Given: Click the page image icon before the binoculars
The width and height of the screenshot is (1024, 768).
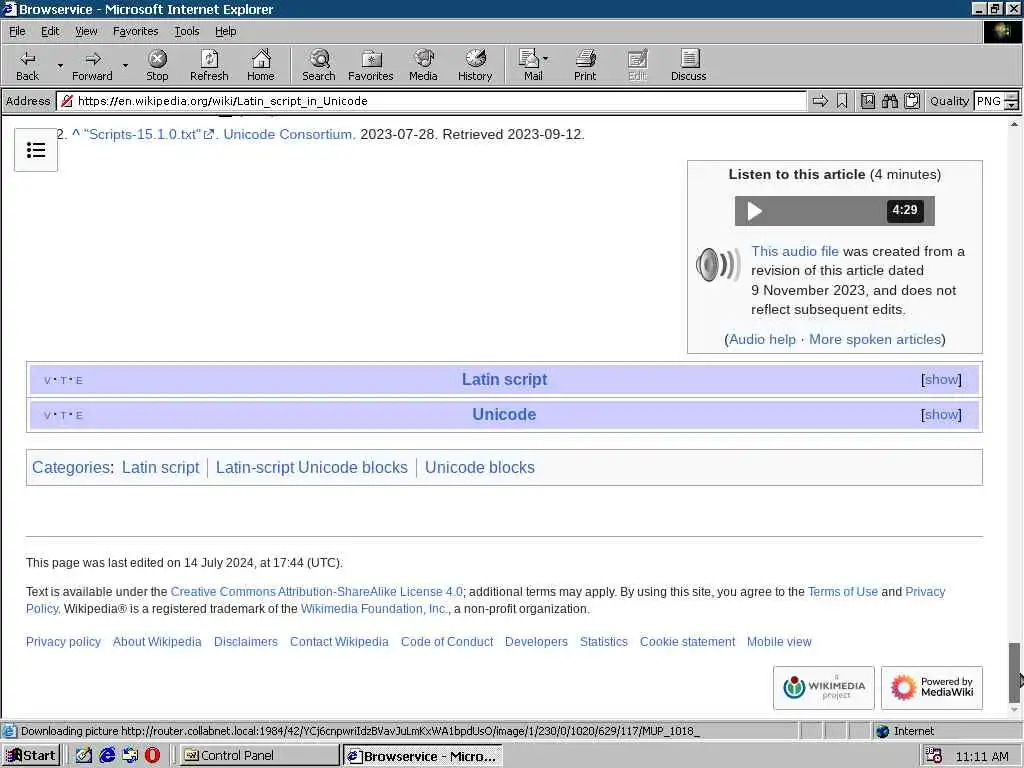Looking at the screenshot, I should 867,101.
